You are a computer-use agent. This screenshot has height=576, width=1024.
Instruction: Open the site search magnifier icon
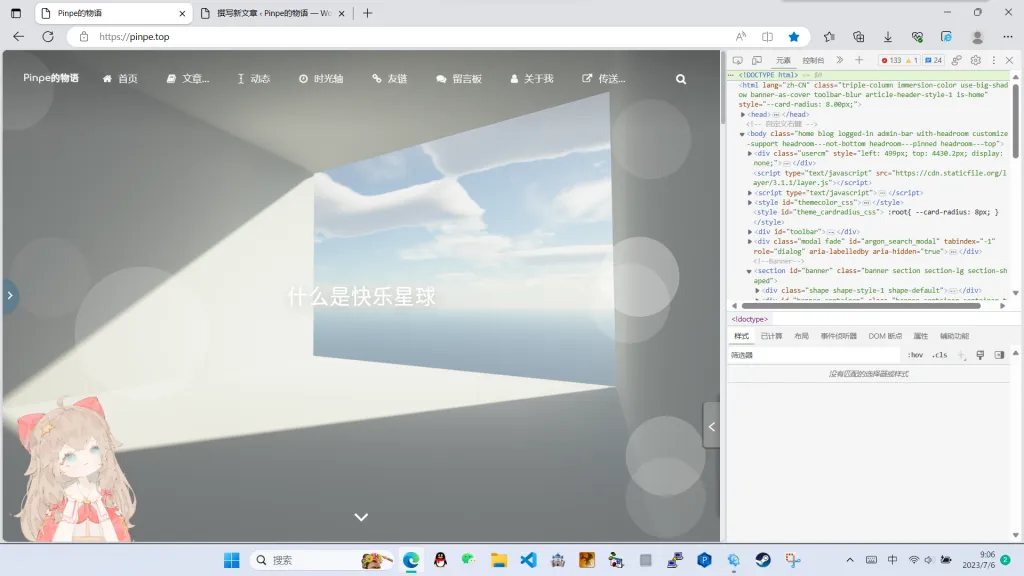tap(681, 79)
